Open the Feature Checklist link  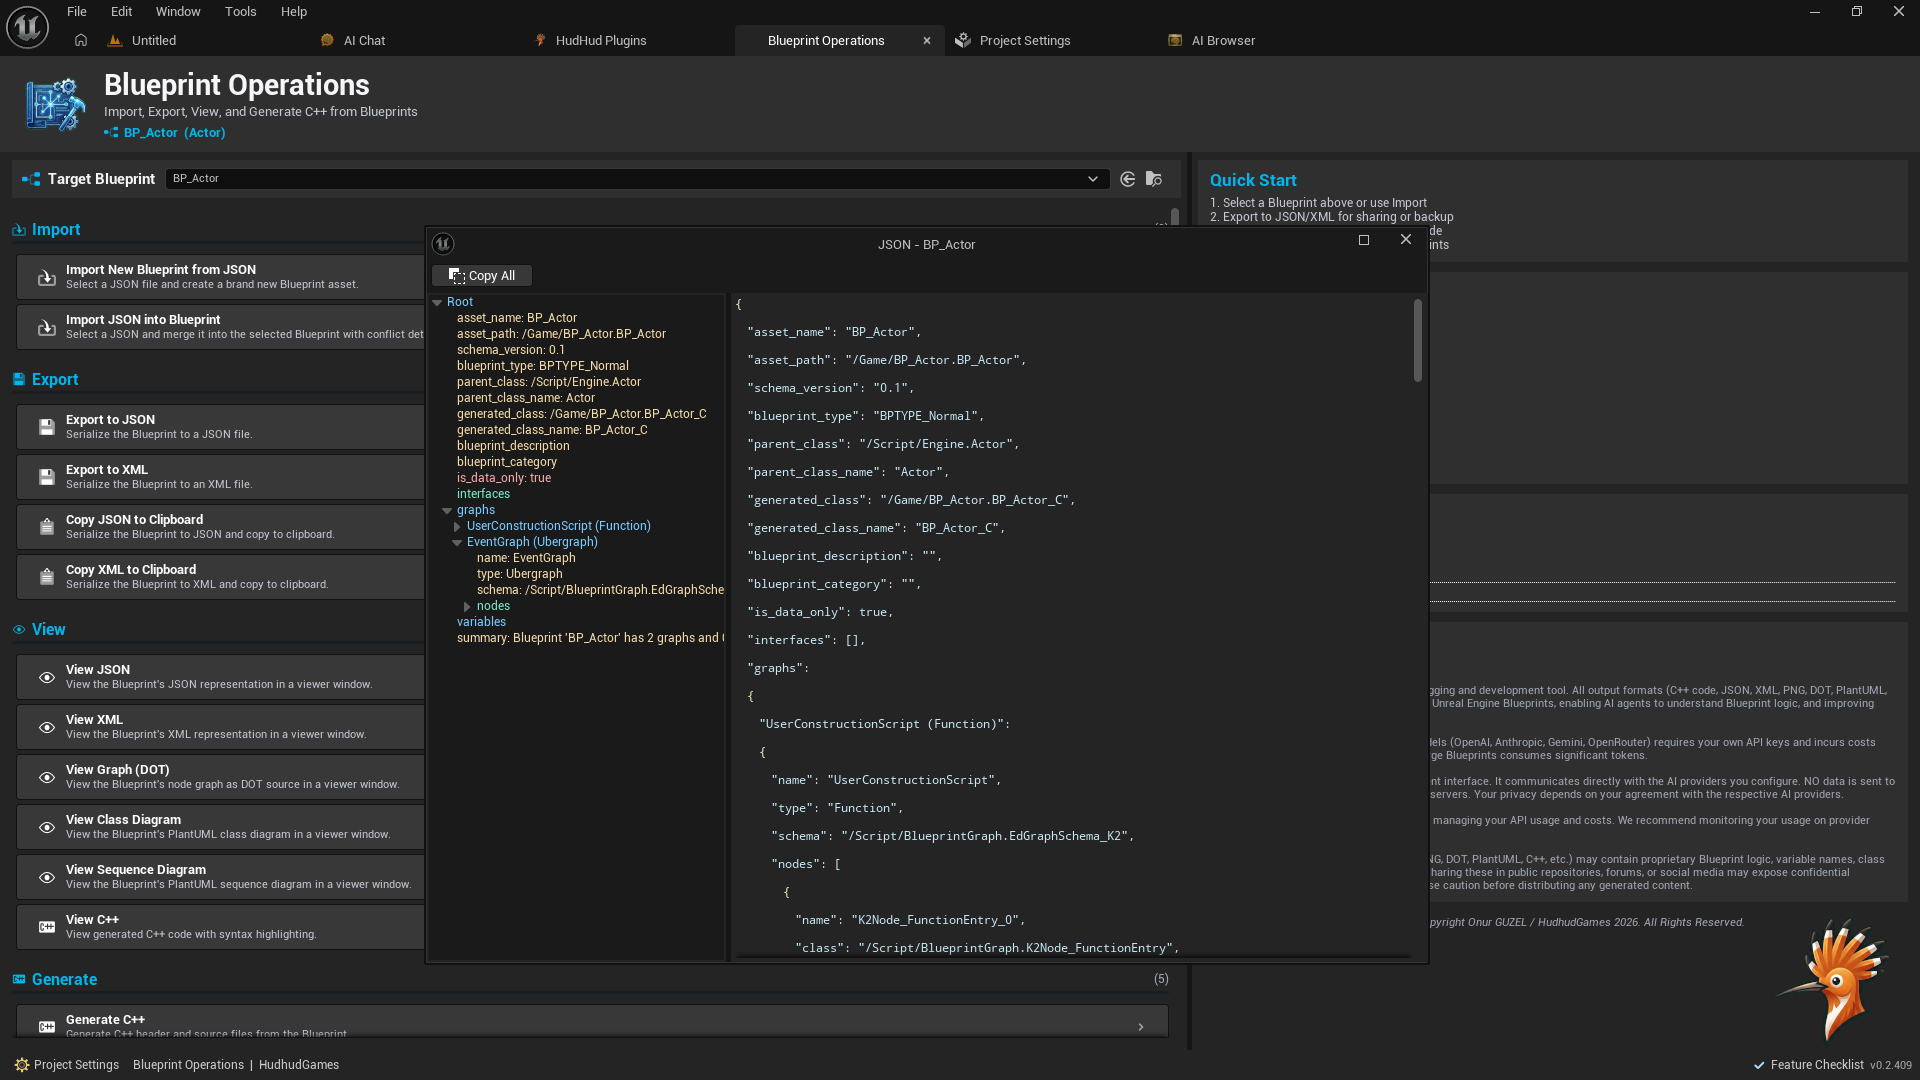[1816, 1065]
